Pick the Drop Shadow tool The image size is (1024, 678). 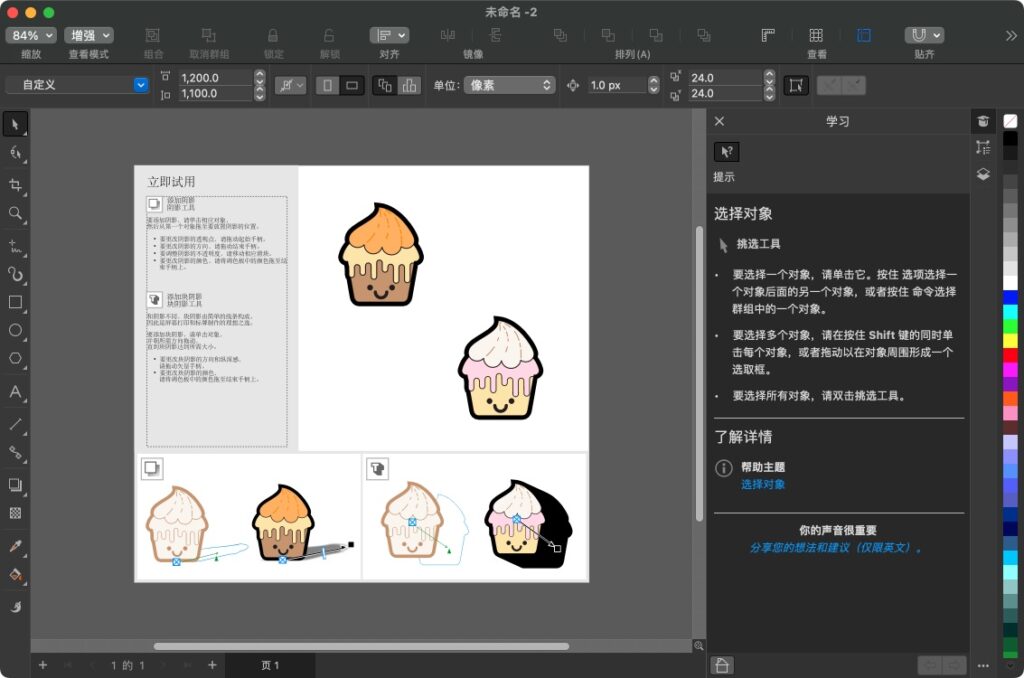point(14,487)
